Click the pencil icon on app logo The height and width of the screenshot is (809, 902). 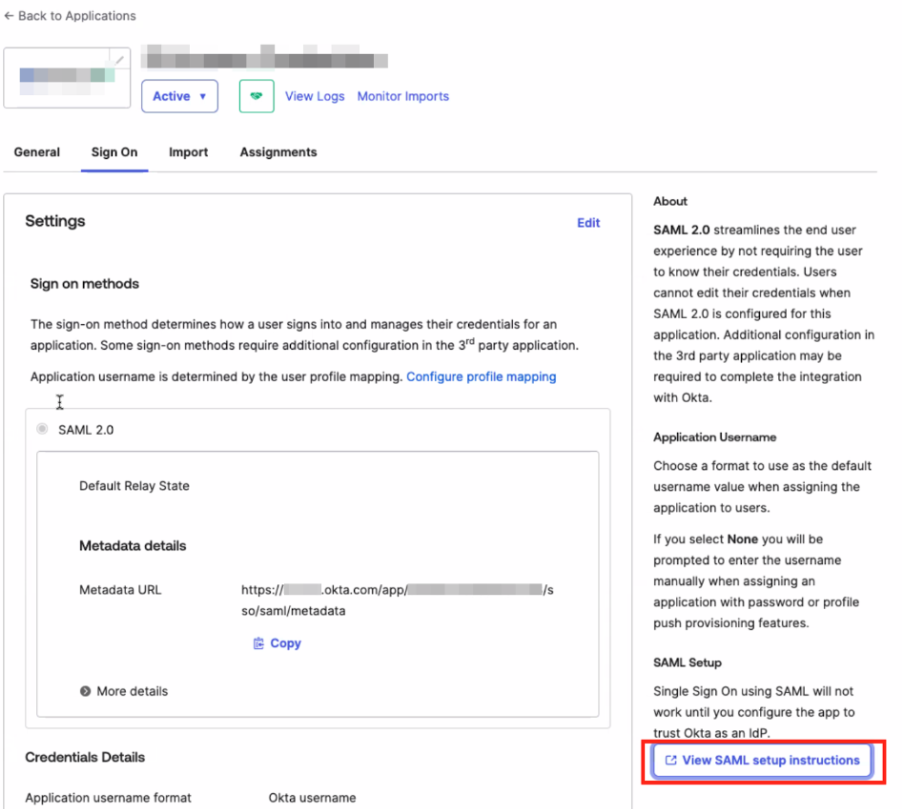pos(120,59)
